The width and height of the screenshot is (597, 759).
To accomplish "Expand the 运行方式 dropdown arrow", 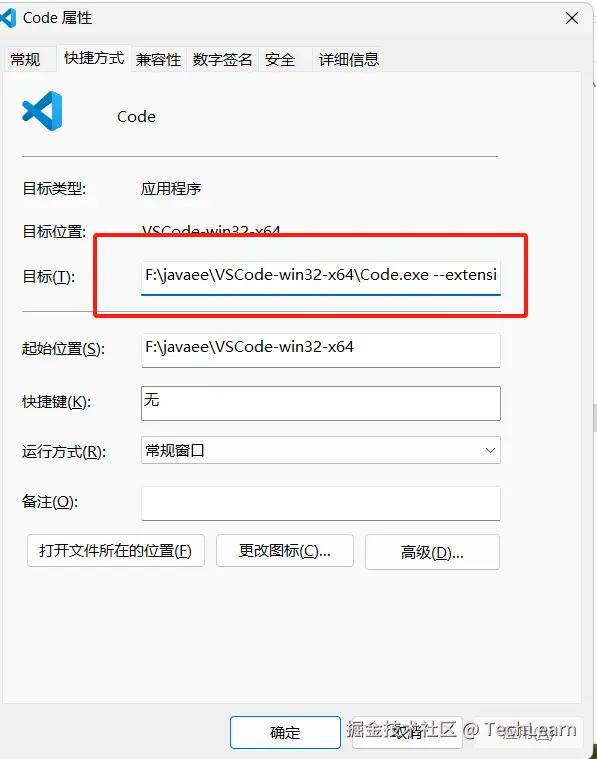I will pyautogui.click(x=490, y=451).
